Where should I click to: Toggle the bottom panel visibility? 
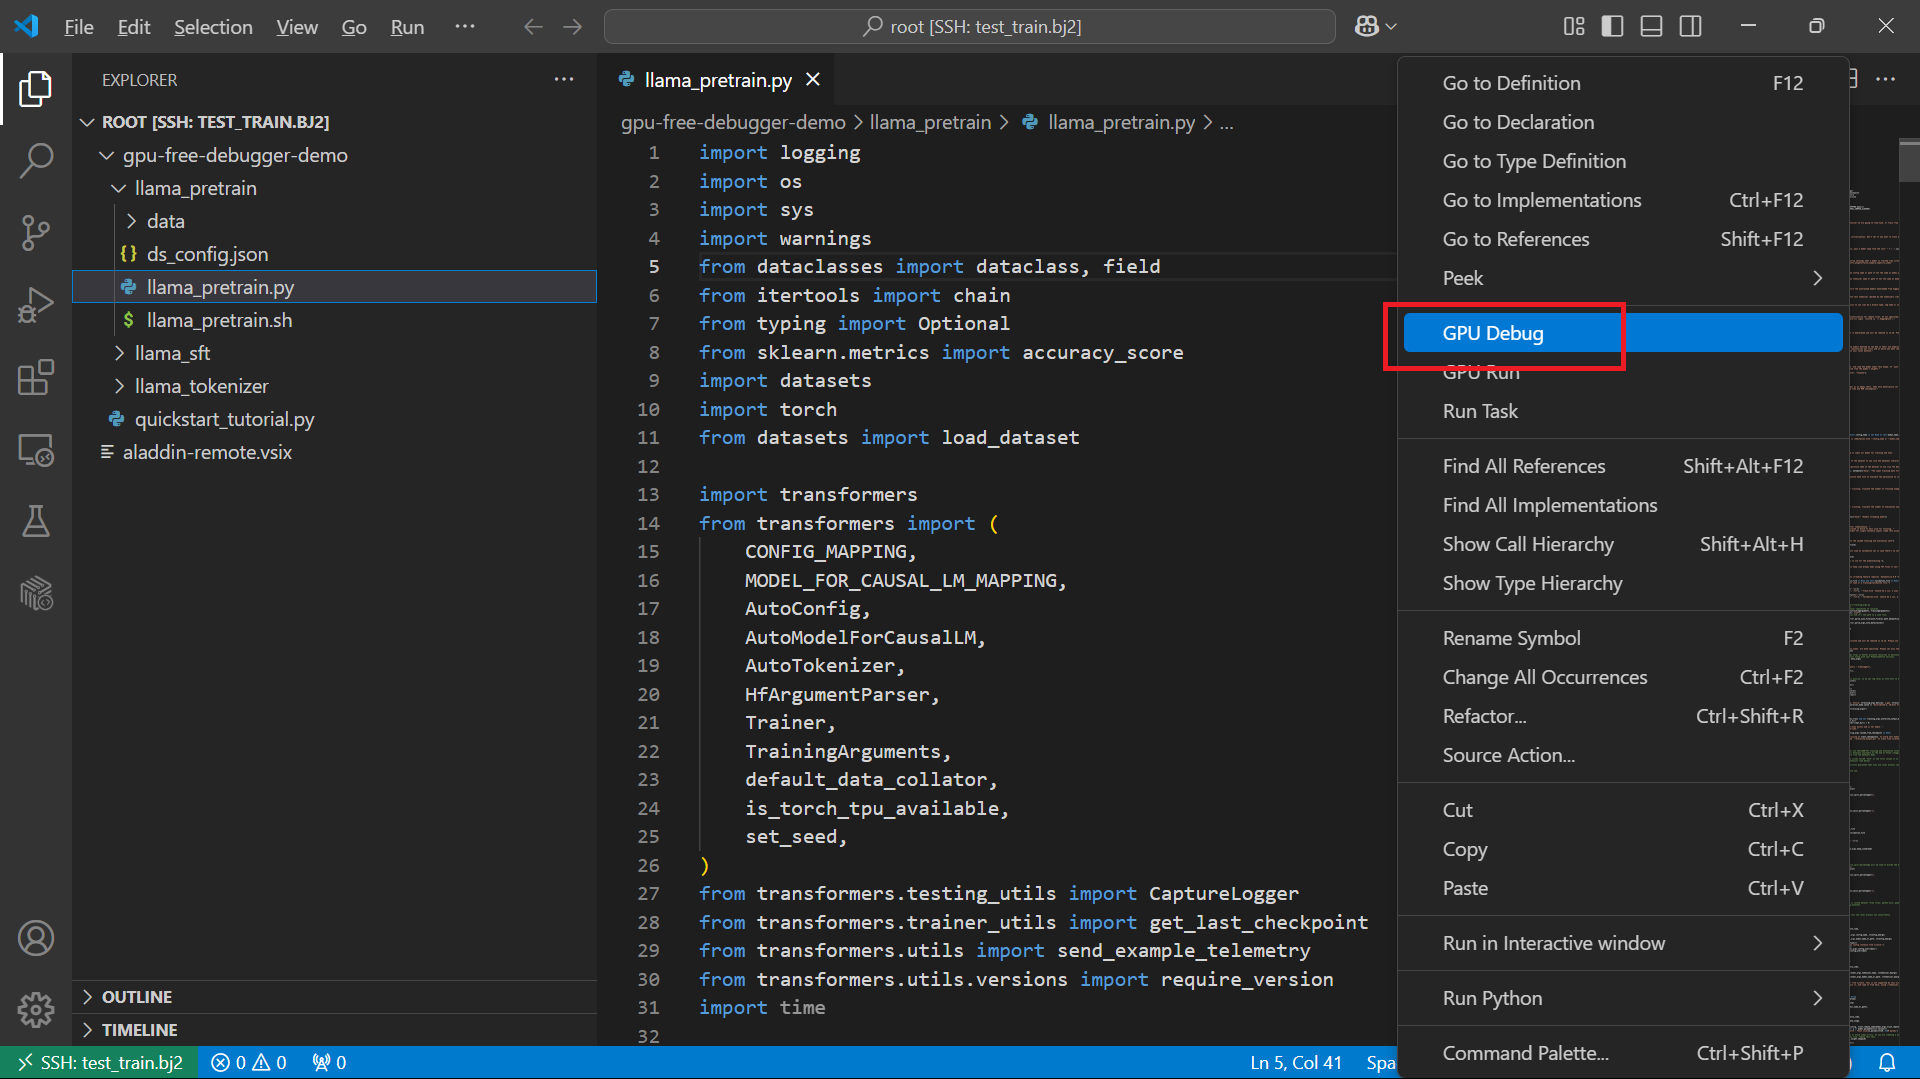[1650, 26]
